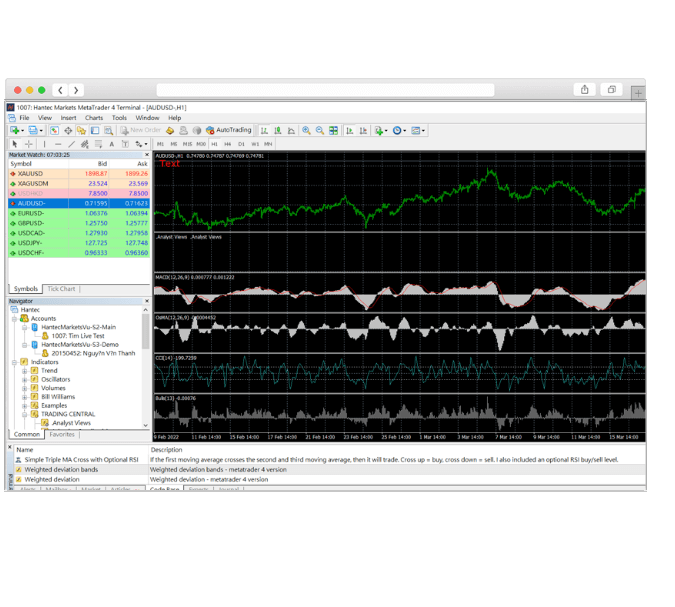Click the Zoom Out magnifier icon
Image resolution: width=675 pixels, height=607 pixels.
pyautogui.click(x=320, y=130)
